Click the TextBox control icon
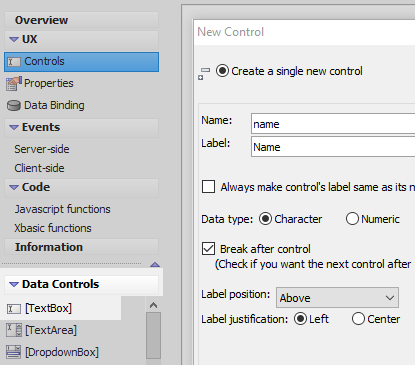This screenshot has width=415, height=365. point(14,309)
